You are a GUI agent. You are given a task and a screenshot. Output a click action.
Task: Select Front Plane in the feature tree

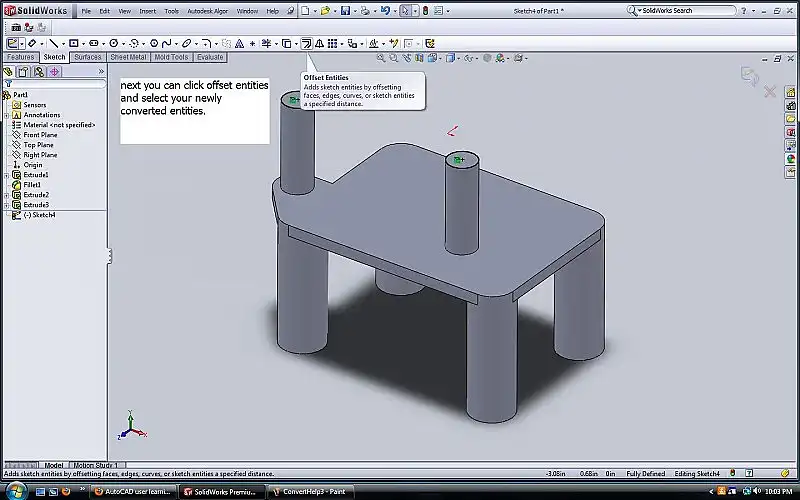tap(40, 135)
